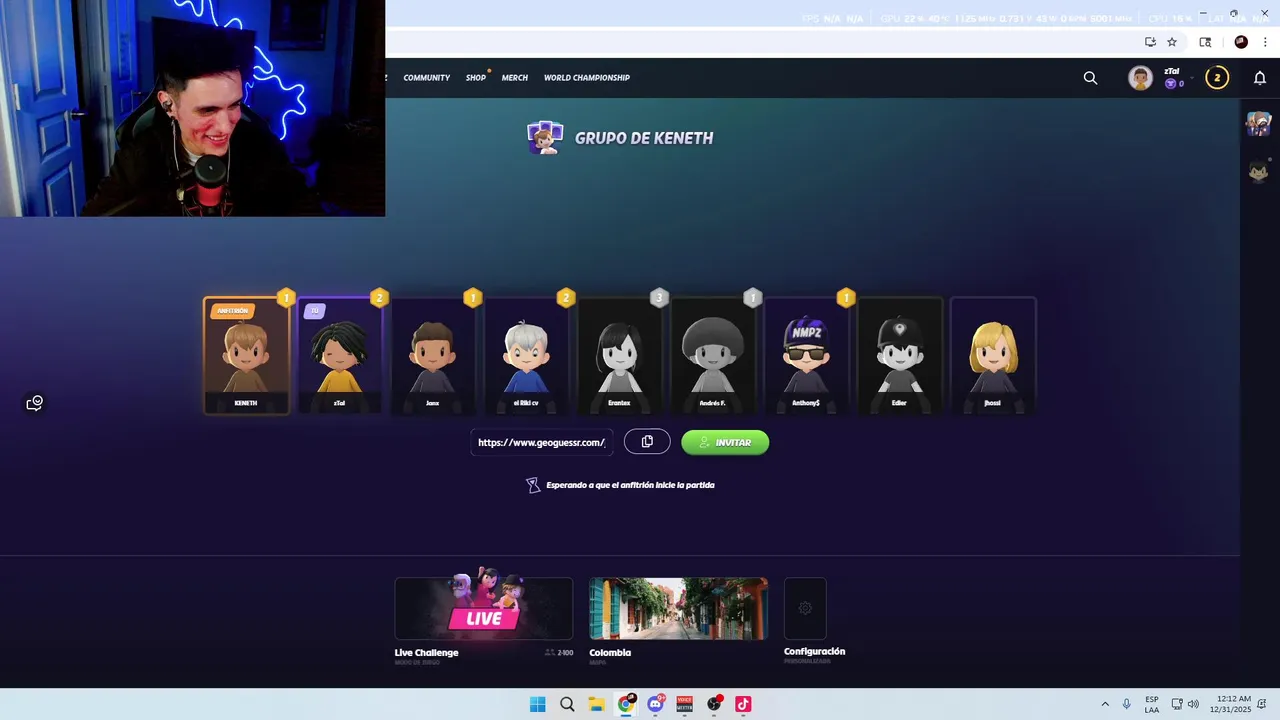Click the '2-100' player count text
This screenshot has height=720, width=1280.
pyautogui.click(x=565, y=652)
